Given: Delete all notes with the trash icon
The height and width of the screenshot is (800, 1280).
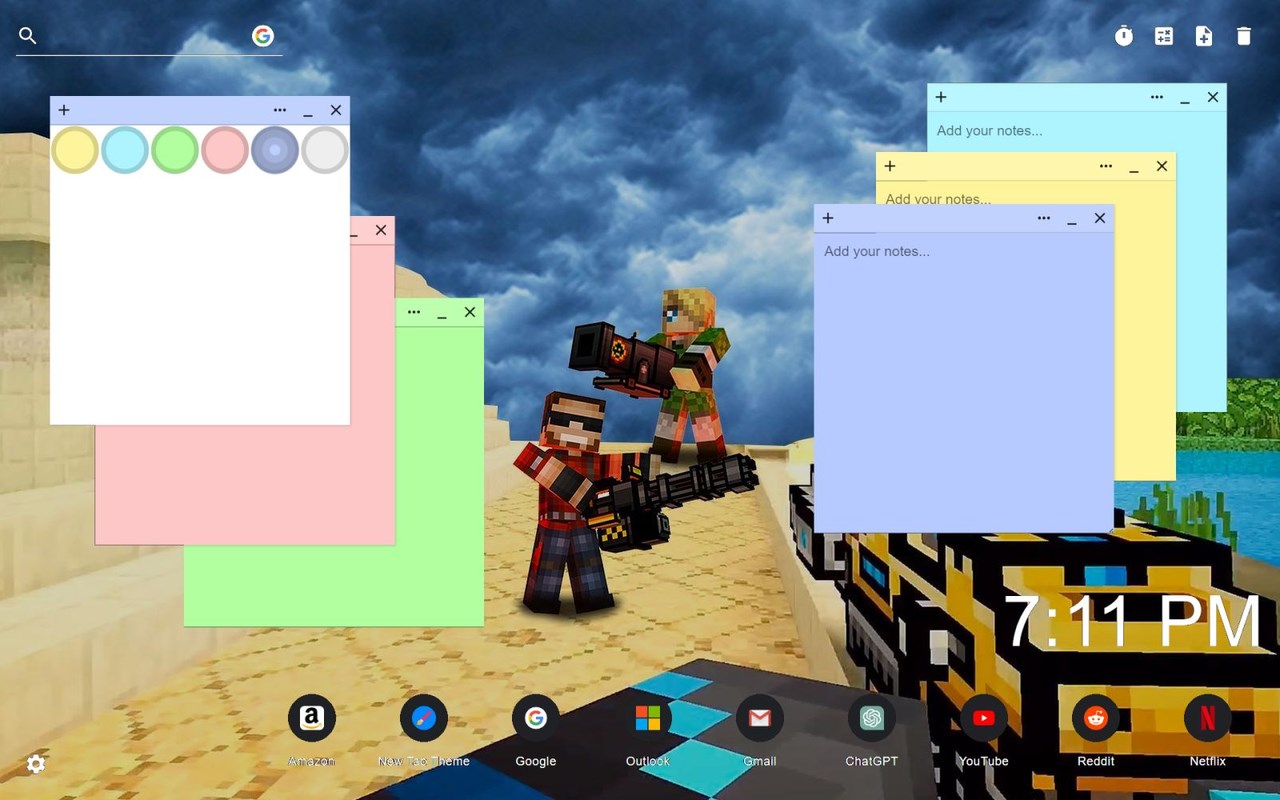Looking at the screenshot, I should tap(1244, 36).
